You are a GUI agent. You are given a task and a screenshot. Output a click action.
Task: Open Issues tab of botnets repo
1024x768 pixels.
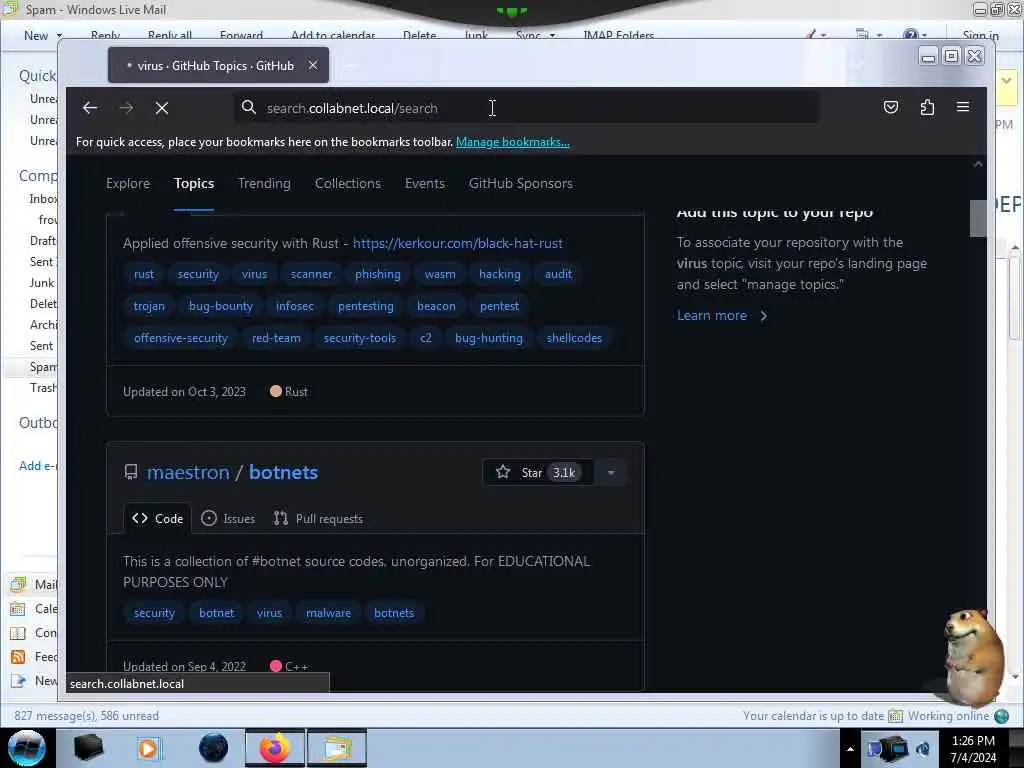228,519
